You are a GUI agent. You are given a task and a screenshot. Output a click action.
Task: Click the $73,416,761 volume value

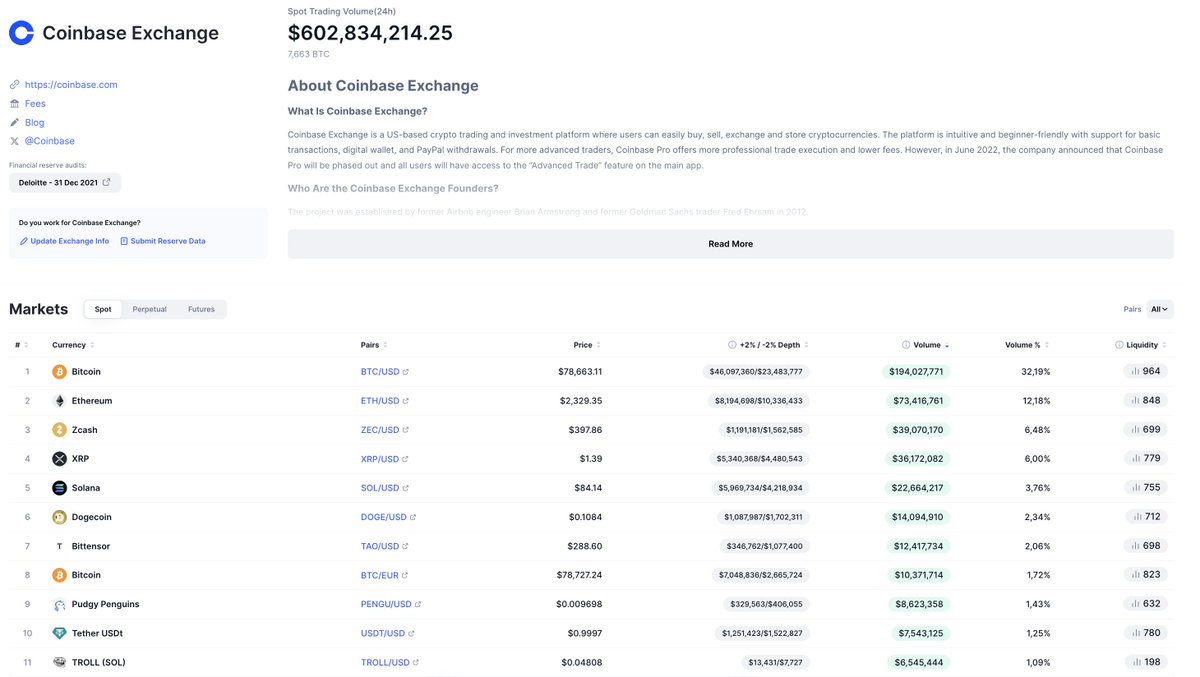[918, 401]
